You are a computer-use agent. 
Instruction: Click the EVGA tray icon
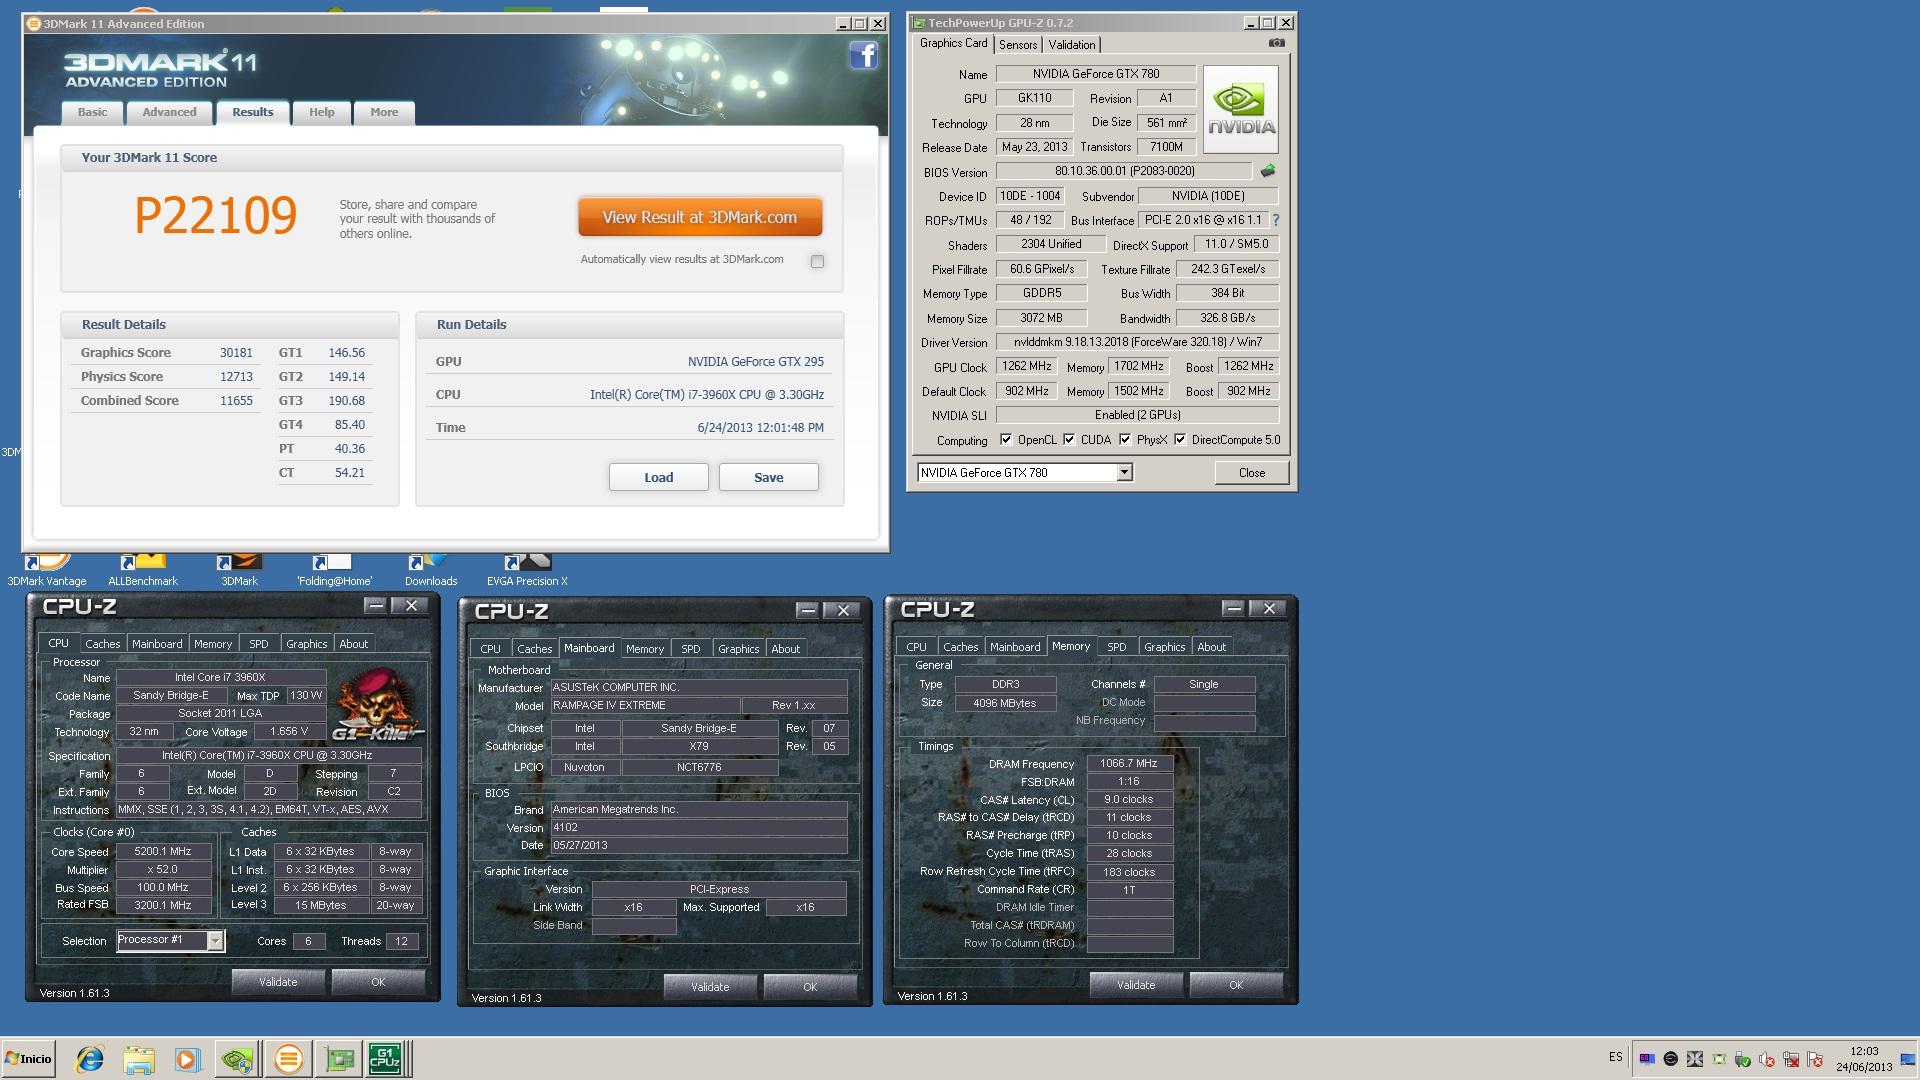pyautogui.click(x=1671, y=1058)
